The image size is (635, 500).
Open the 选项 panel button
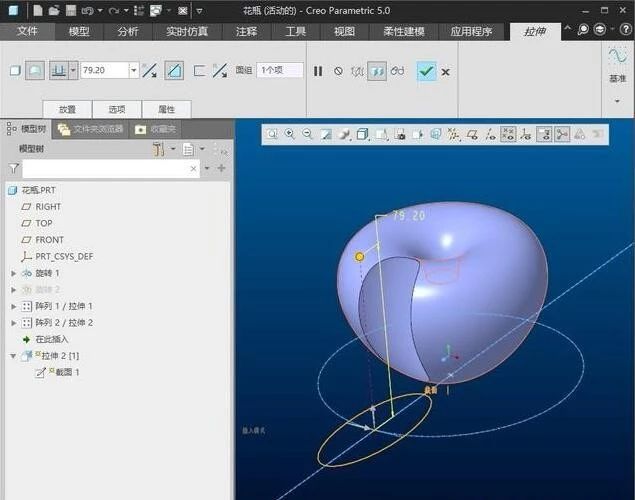pos(116,109)
